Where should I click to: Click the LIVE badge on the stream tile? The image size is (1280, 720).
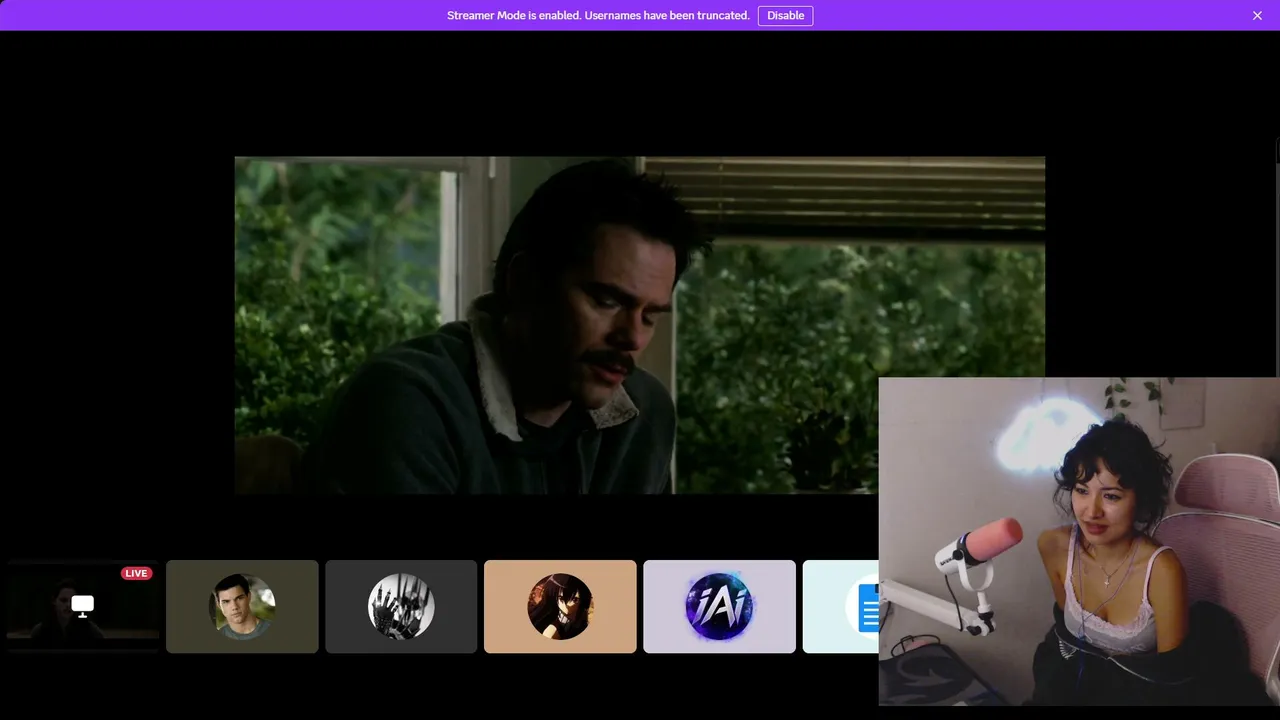point(136,573)
